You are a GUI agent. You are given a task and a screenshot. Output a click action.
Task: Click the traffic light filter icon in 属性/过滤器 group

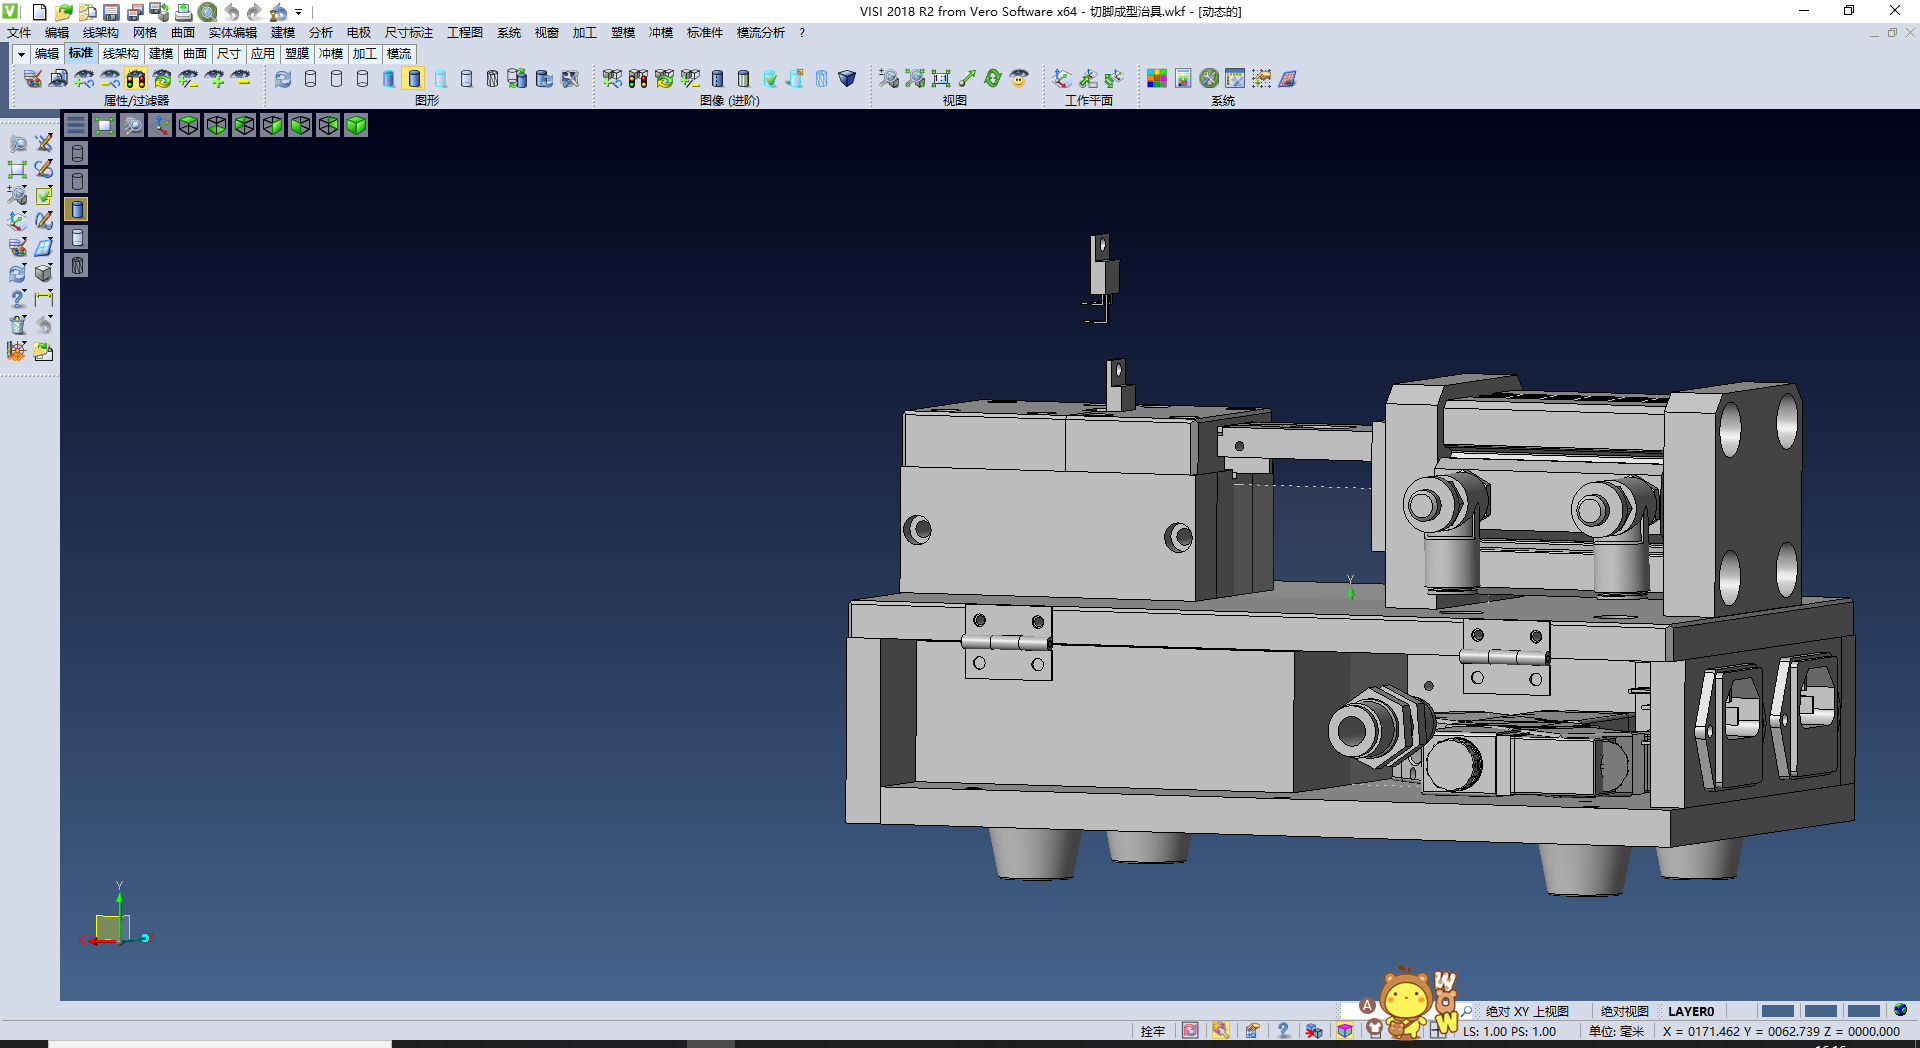[x=136, y=79]
